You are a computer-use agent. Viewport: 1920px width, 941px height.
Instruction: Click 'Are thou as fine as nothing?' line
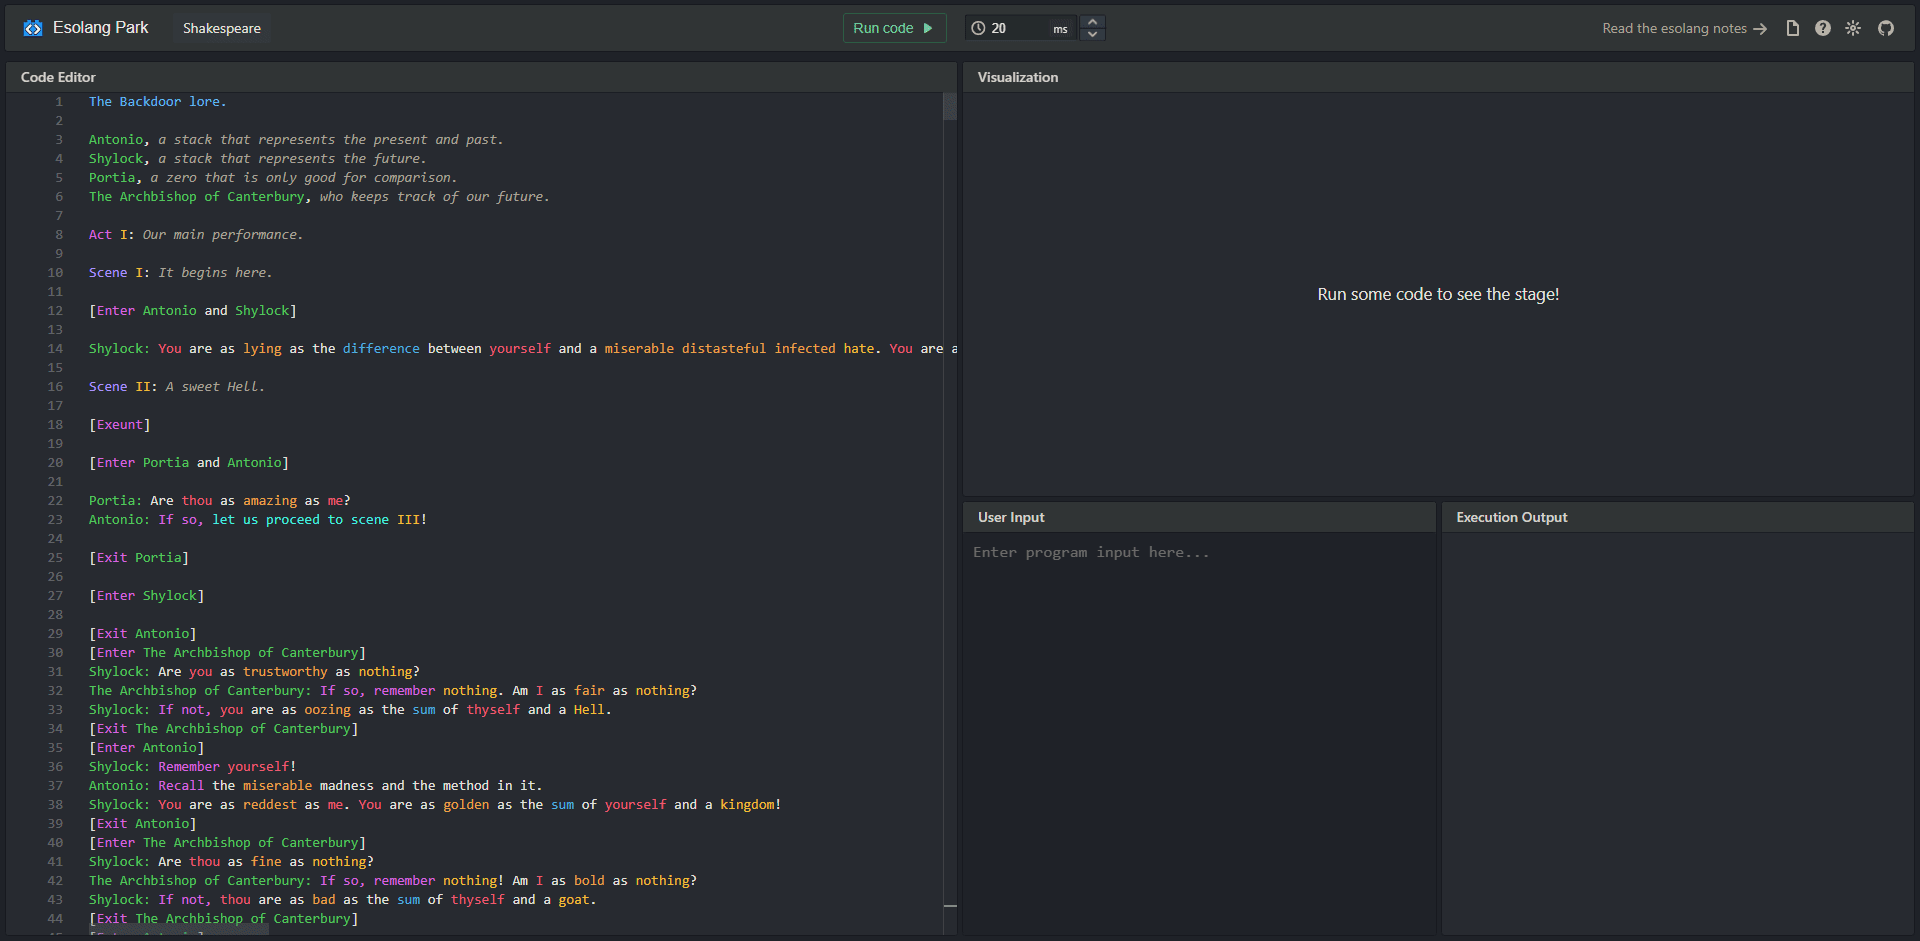pos(231,862)
